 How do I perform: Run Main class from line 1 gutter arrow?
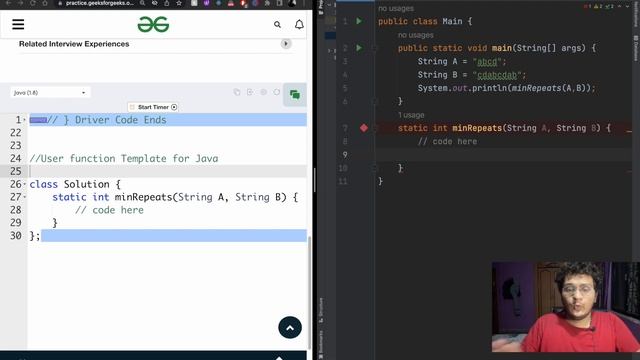359,21
